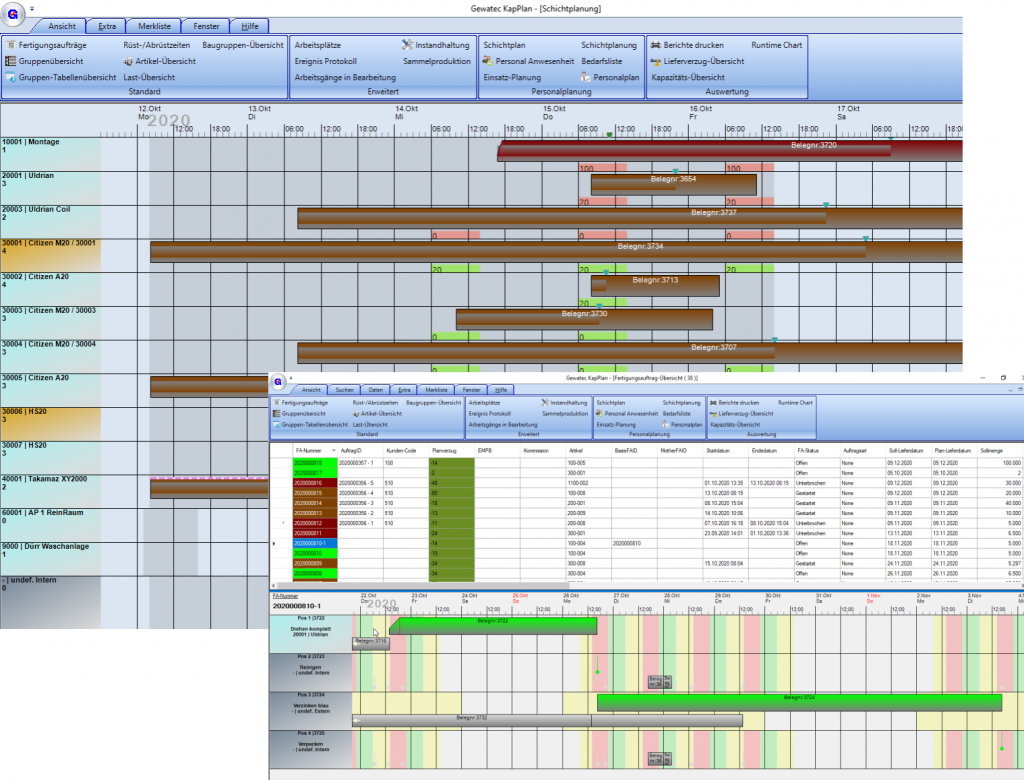
Task: Click the Gewatec application logo button
Action: [15, 15]
